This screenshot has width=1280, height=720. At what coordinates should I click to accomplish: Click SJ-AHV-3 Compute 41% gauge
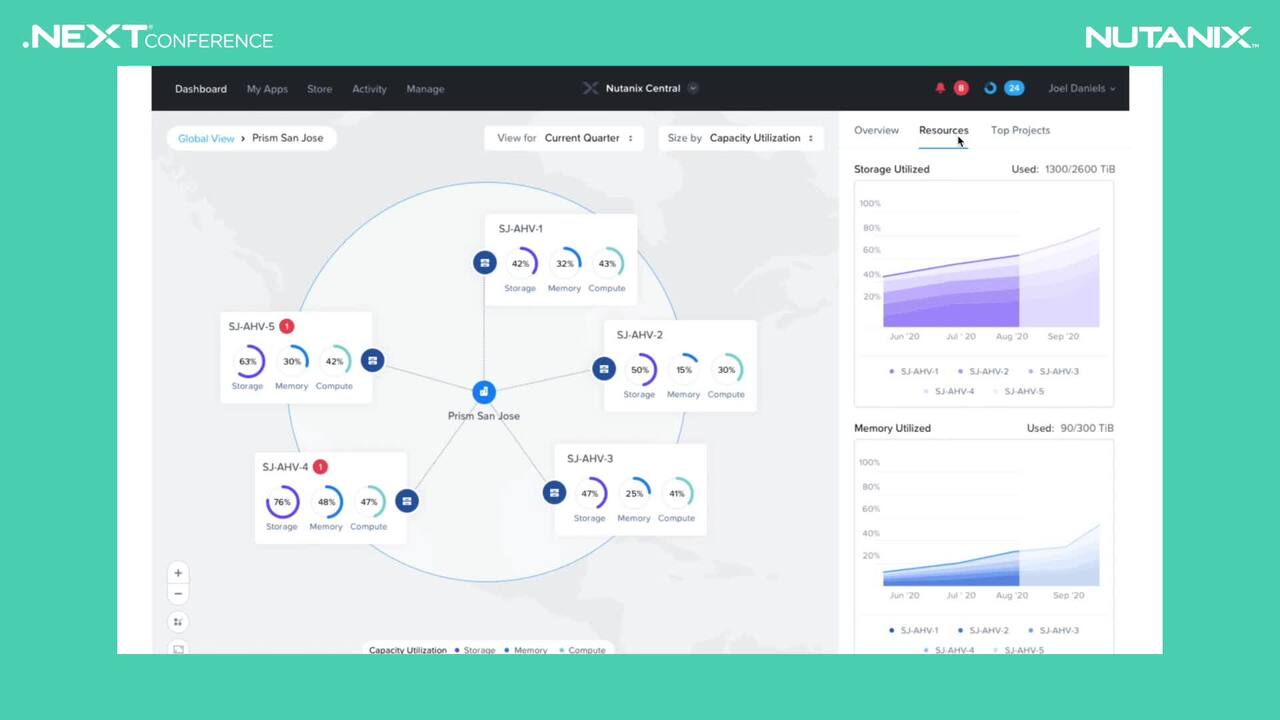click(677, 494)
